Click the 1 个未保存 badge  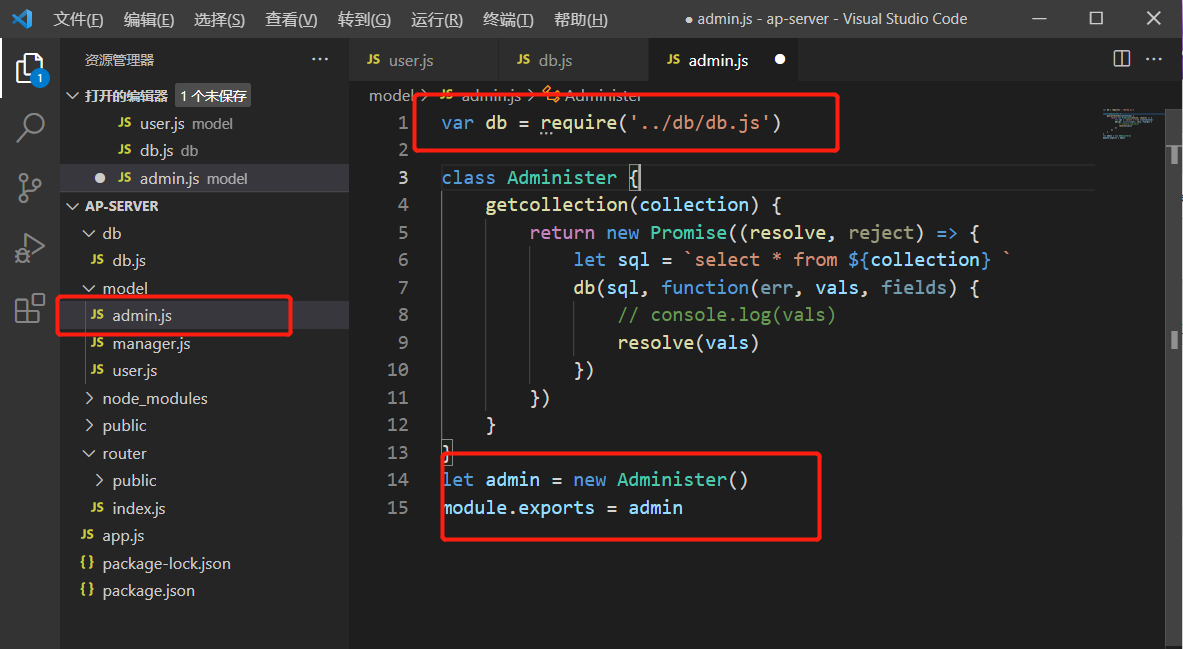click(212, 95)
